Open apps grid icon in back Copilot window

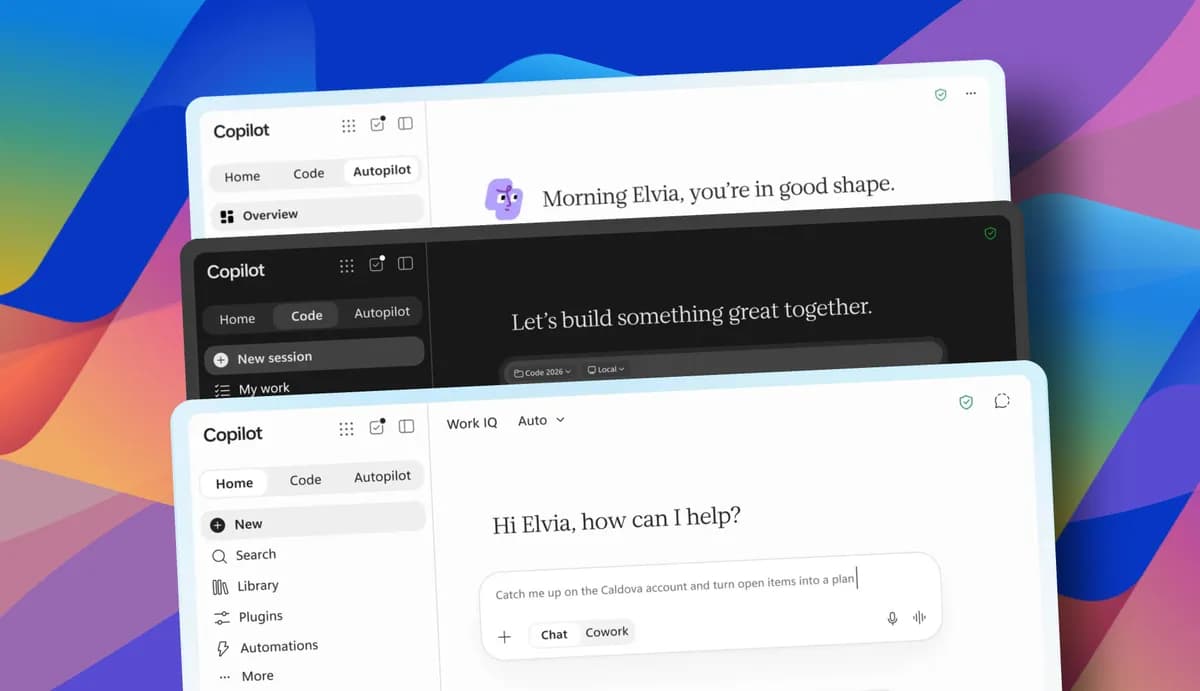(348, 126)
